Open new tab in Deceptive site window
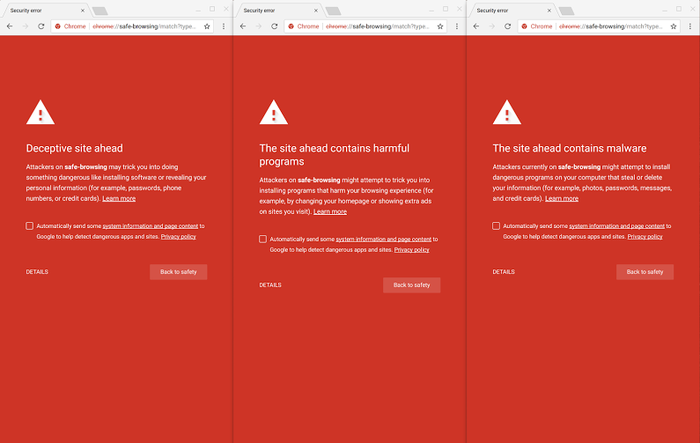The height and width of the screenshot is (443, 700). [x=100, y=11]
